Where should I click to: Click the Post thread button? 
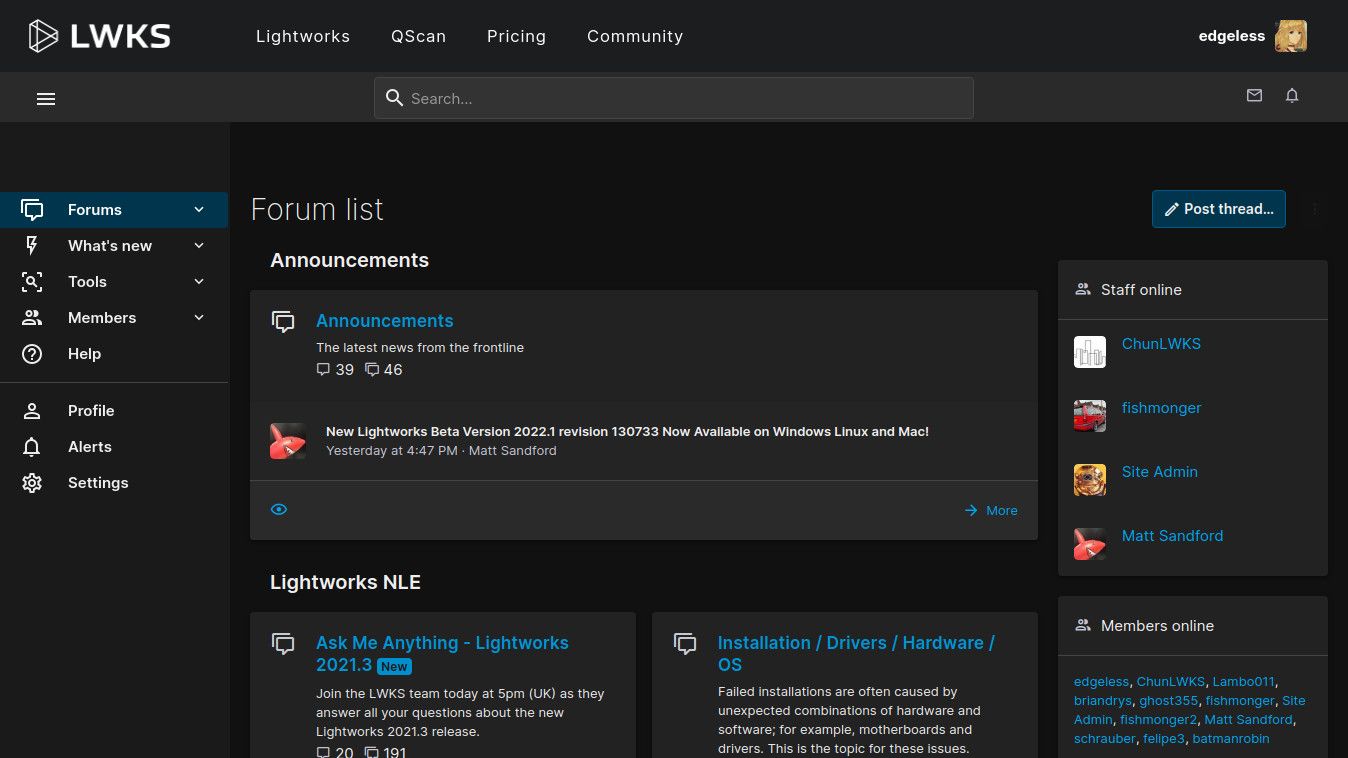(x=1219, y=209)
